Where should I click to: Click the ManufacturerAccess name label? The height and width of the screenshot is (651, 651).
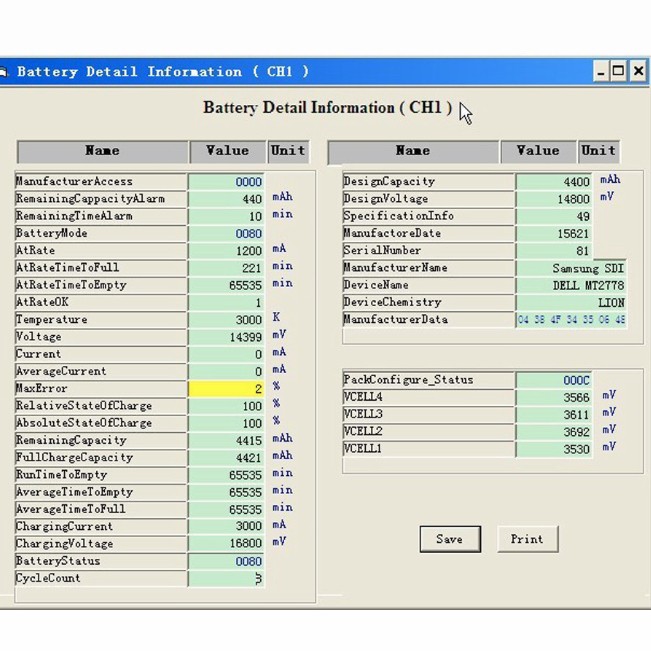click(101, 181)
